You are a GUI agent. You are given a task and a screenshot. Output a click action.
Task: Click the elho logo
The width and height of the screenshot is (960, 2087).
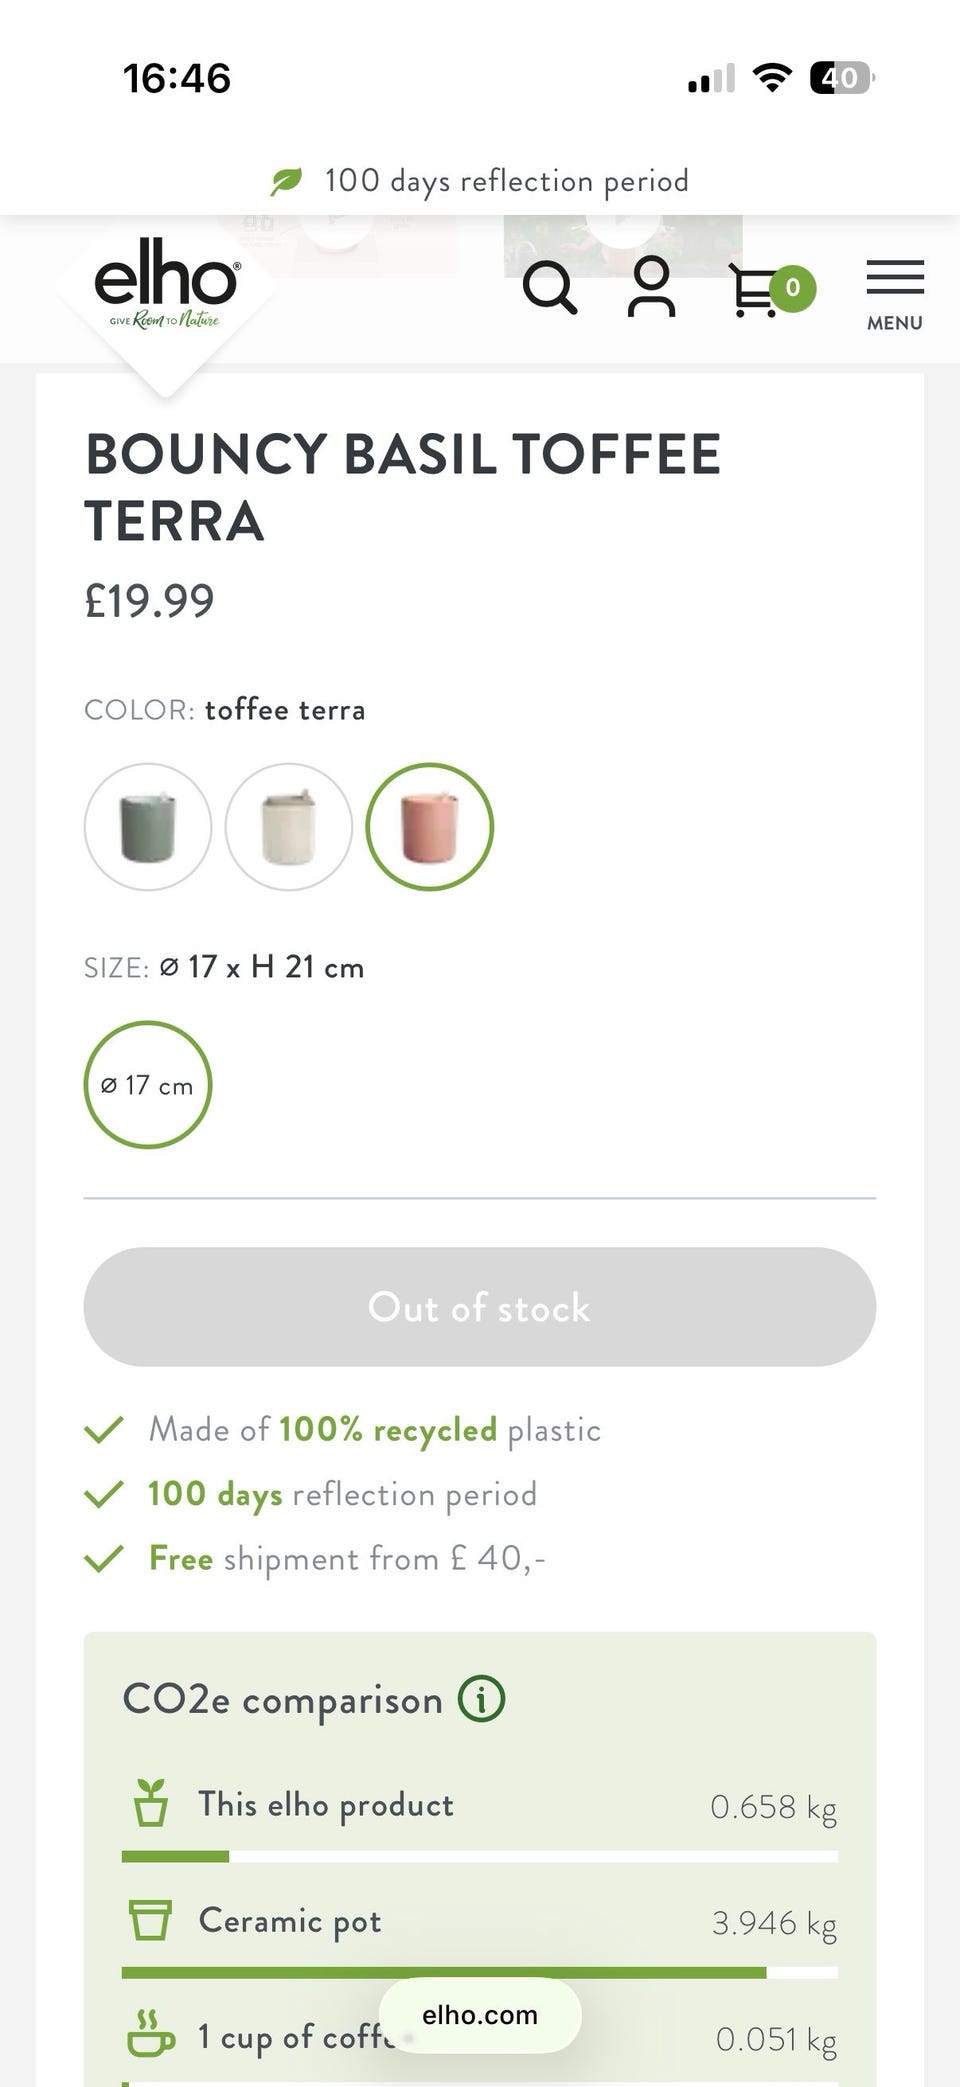(x=166, y=284)
